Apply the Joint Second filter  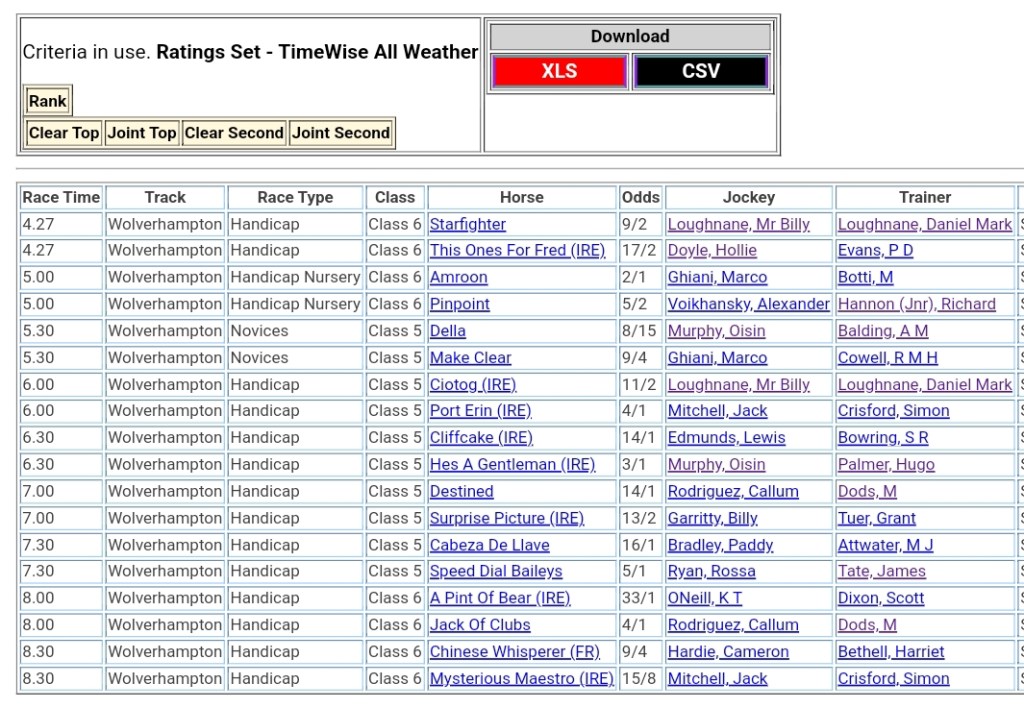[x=341, y=133]
